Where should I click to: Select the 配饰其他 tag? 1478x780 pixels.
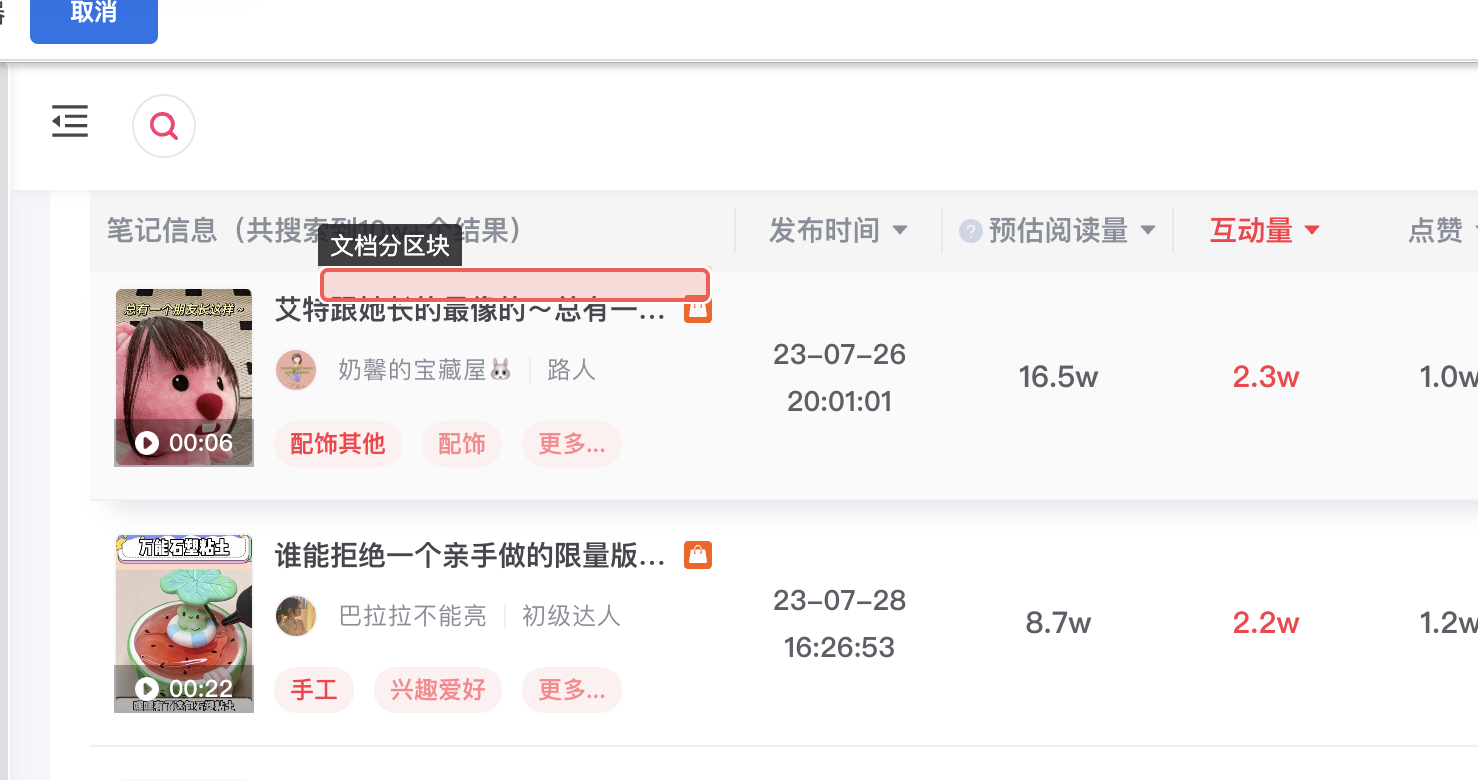338,444
